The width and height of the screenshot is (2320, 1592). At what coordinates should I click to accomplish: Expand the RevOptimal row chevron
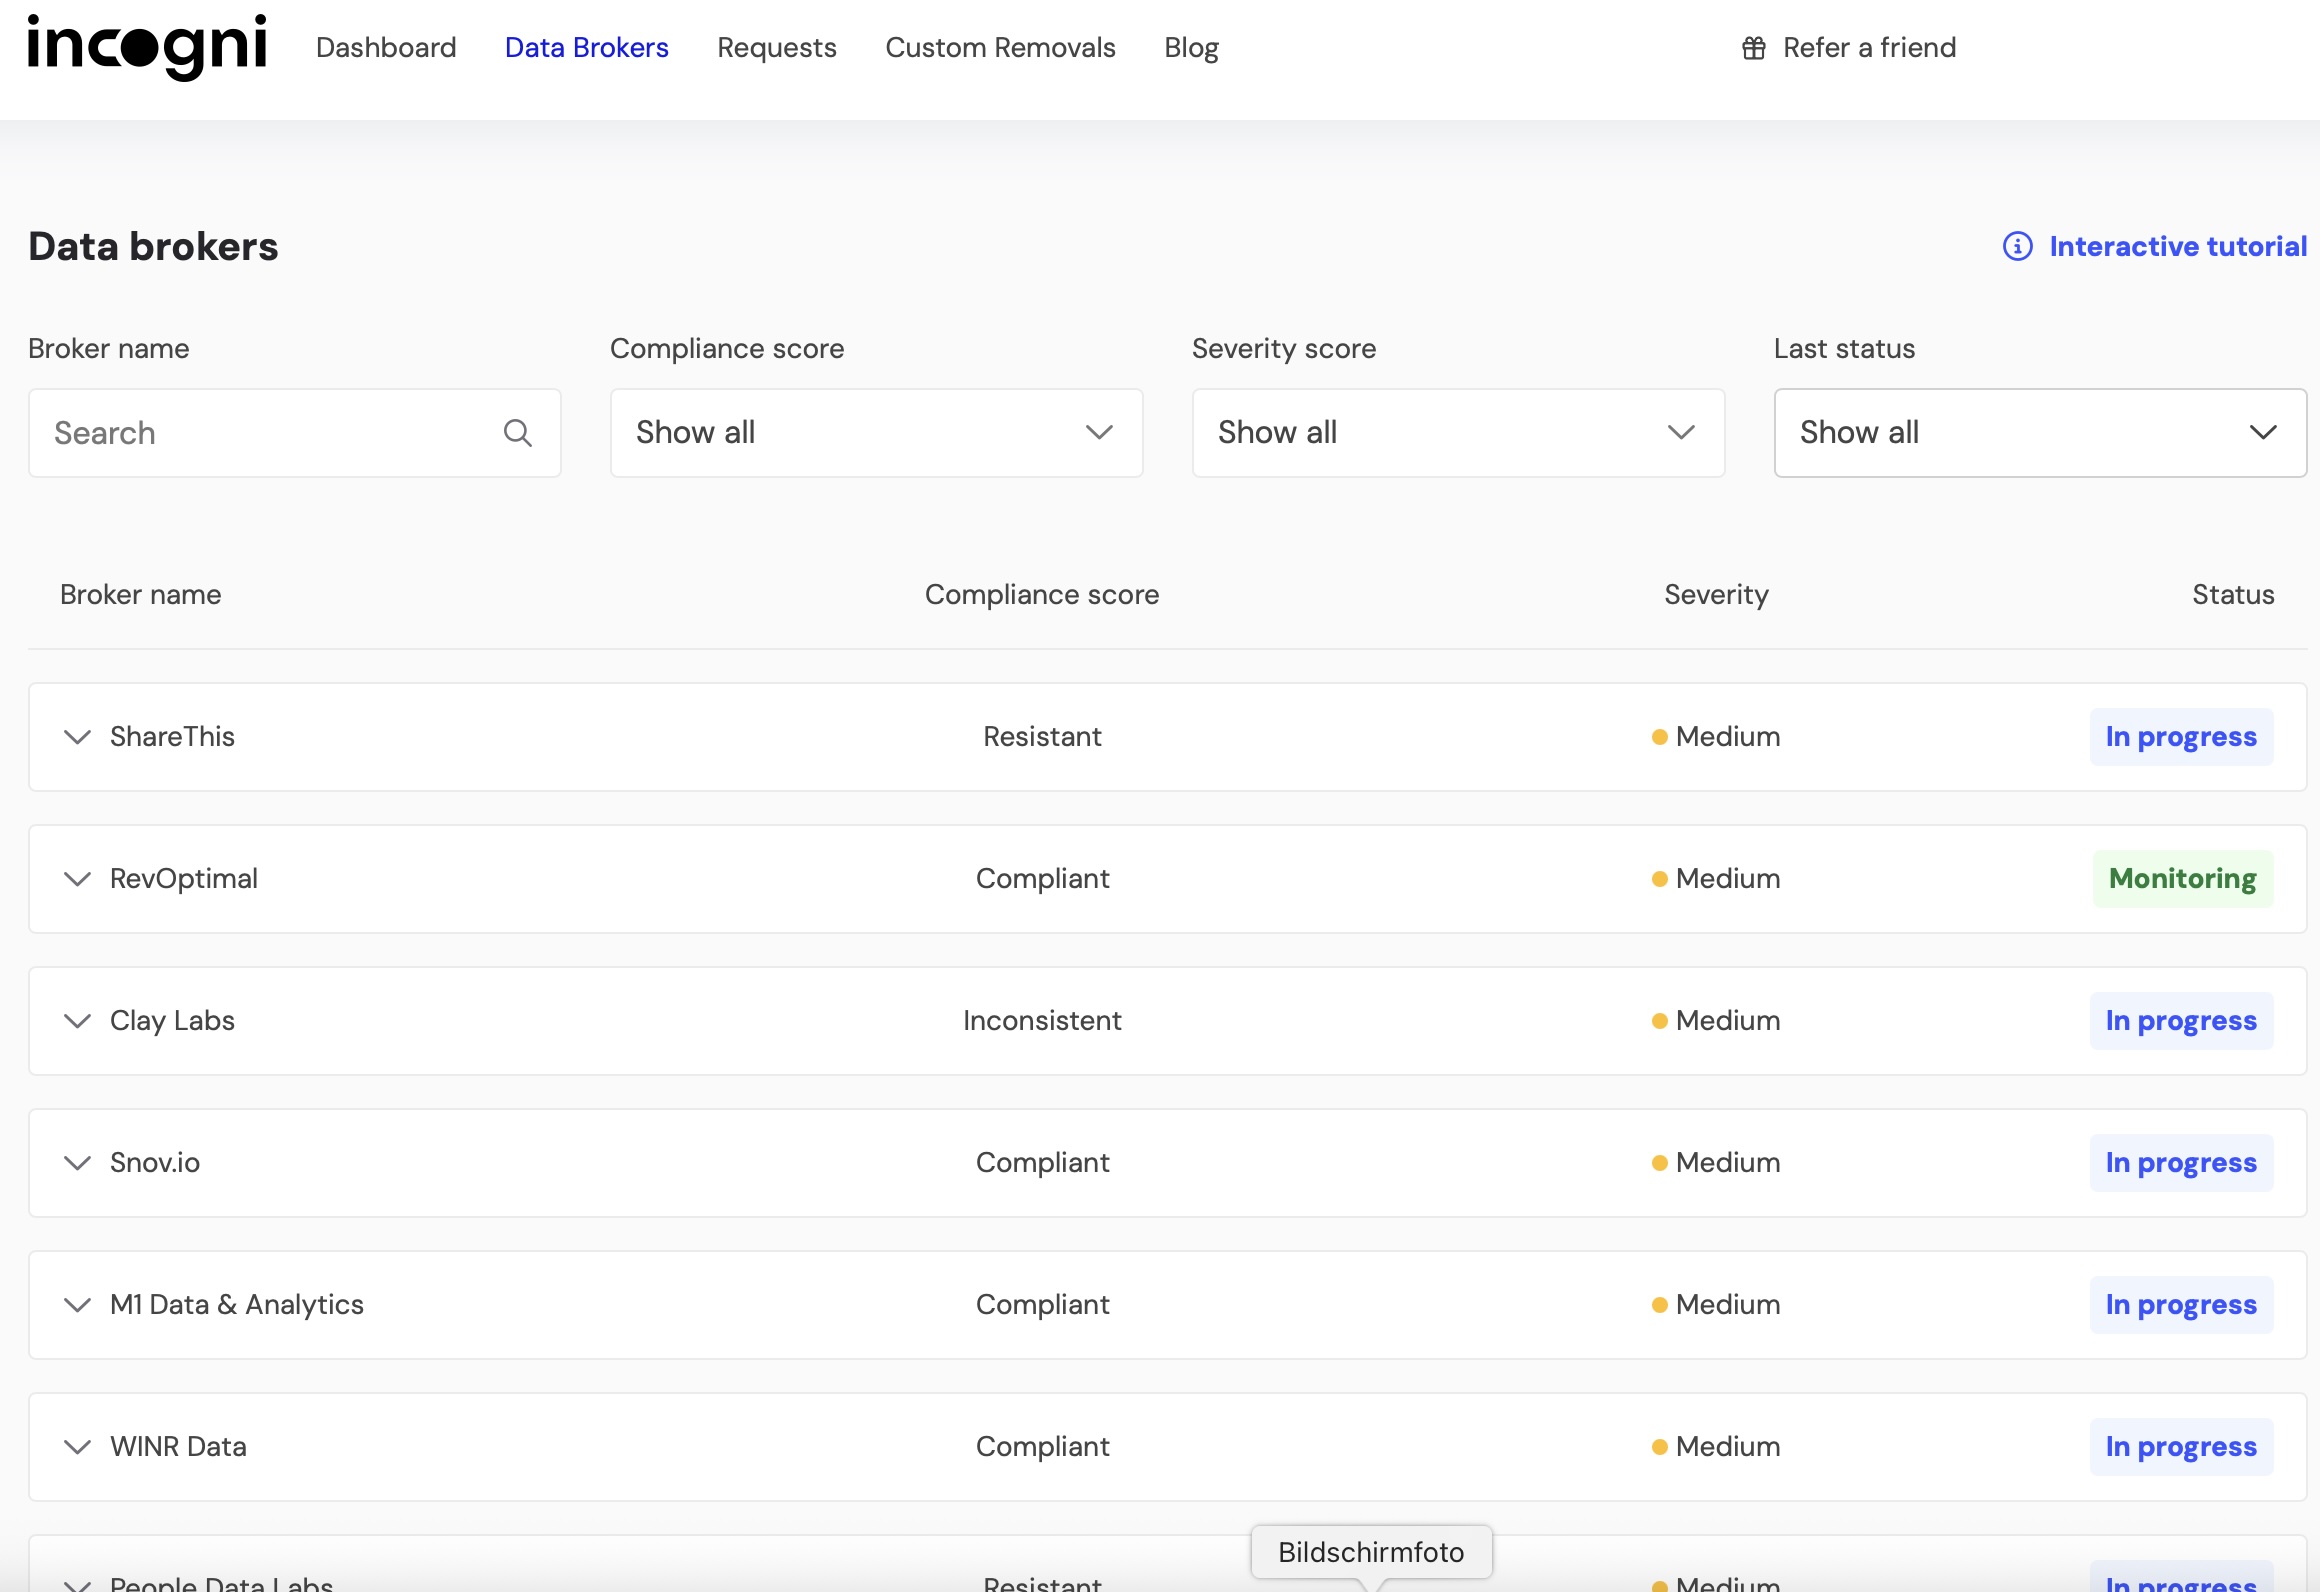(x=77, y=879)
